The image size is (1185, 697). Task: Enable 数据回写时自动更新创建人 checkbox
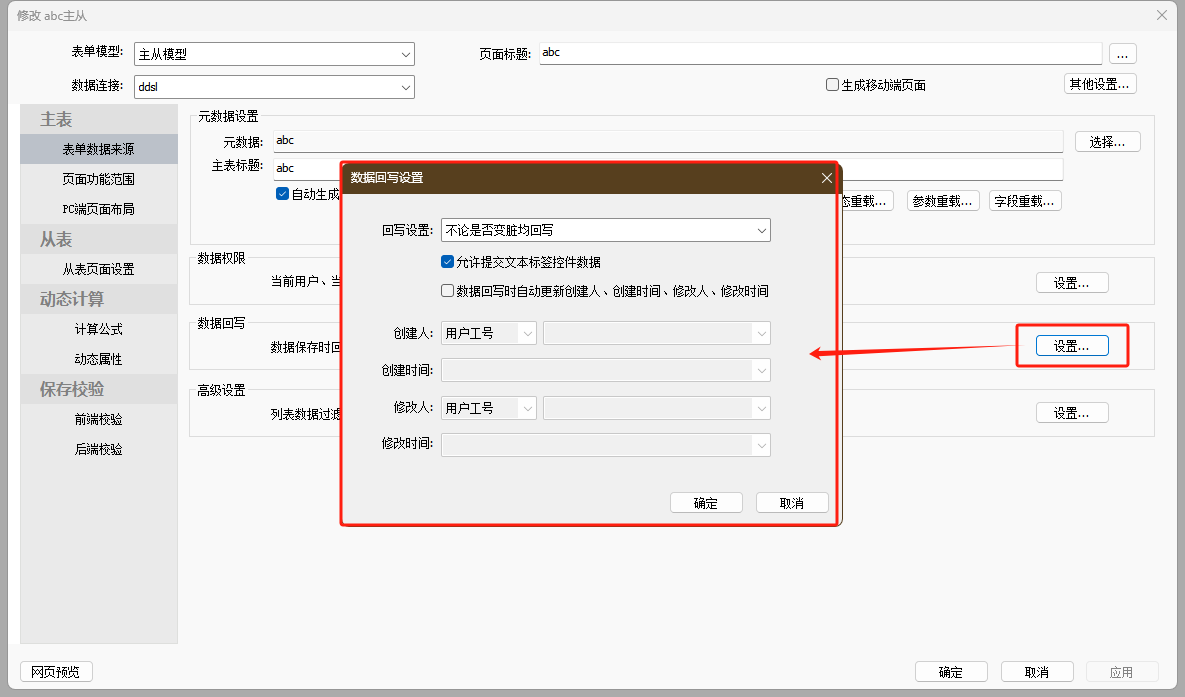[x=448, y=291]
